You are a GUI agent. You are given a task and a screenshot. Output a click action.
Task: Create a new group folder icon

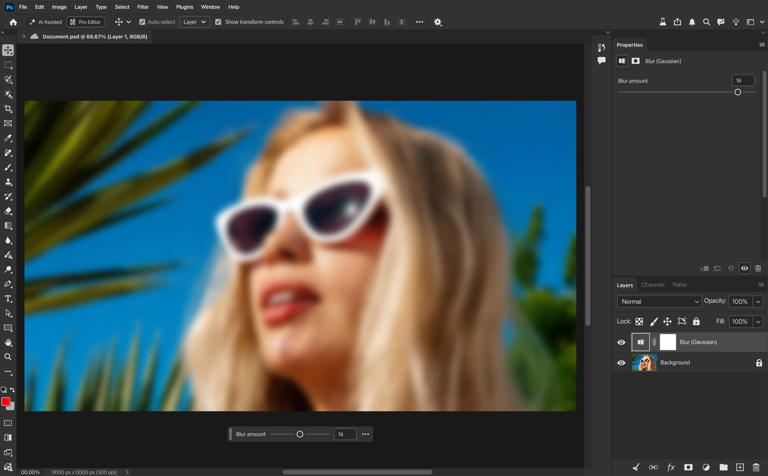723,467
